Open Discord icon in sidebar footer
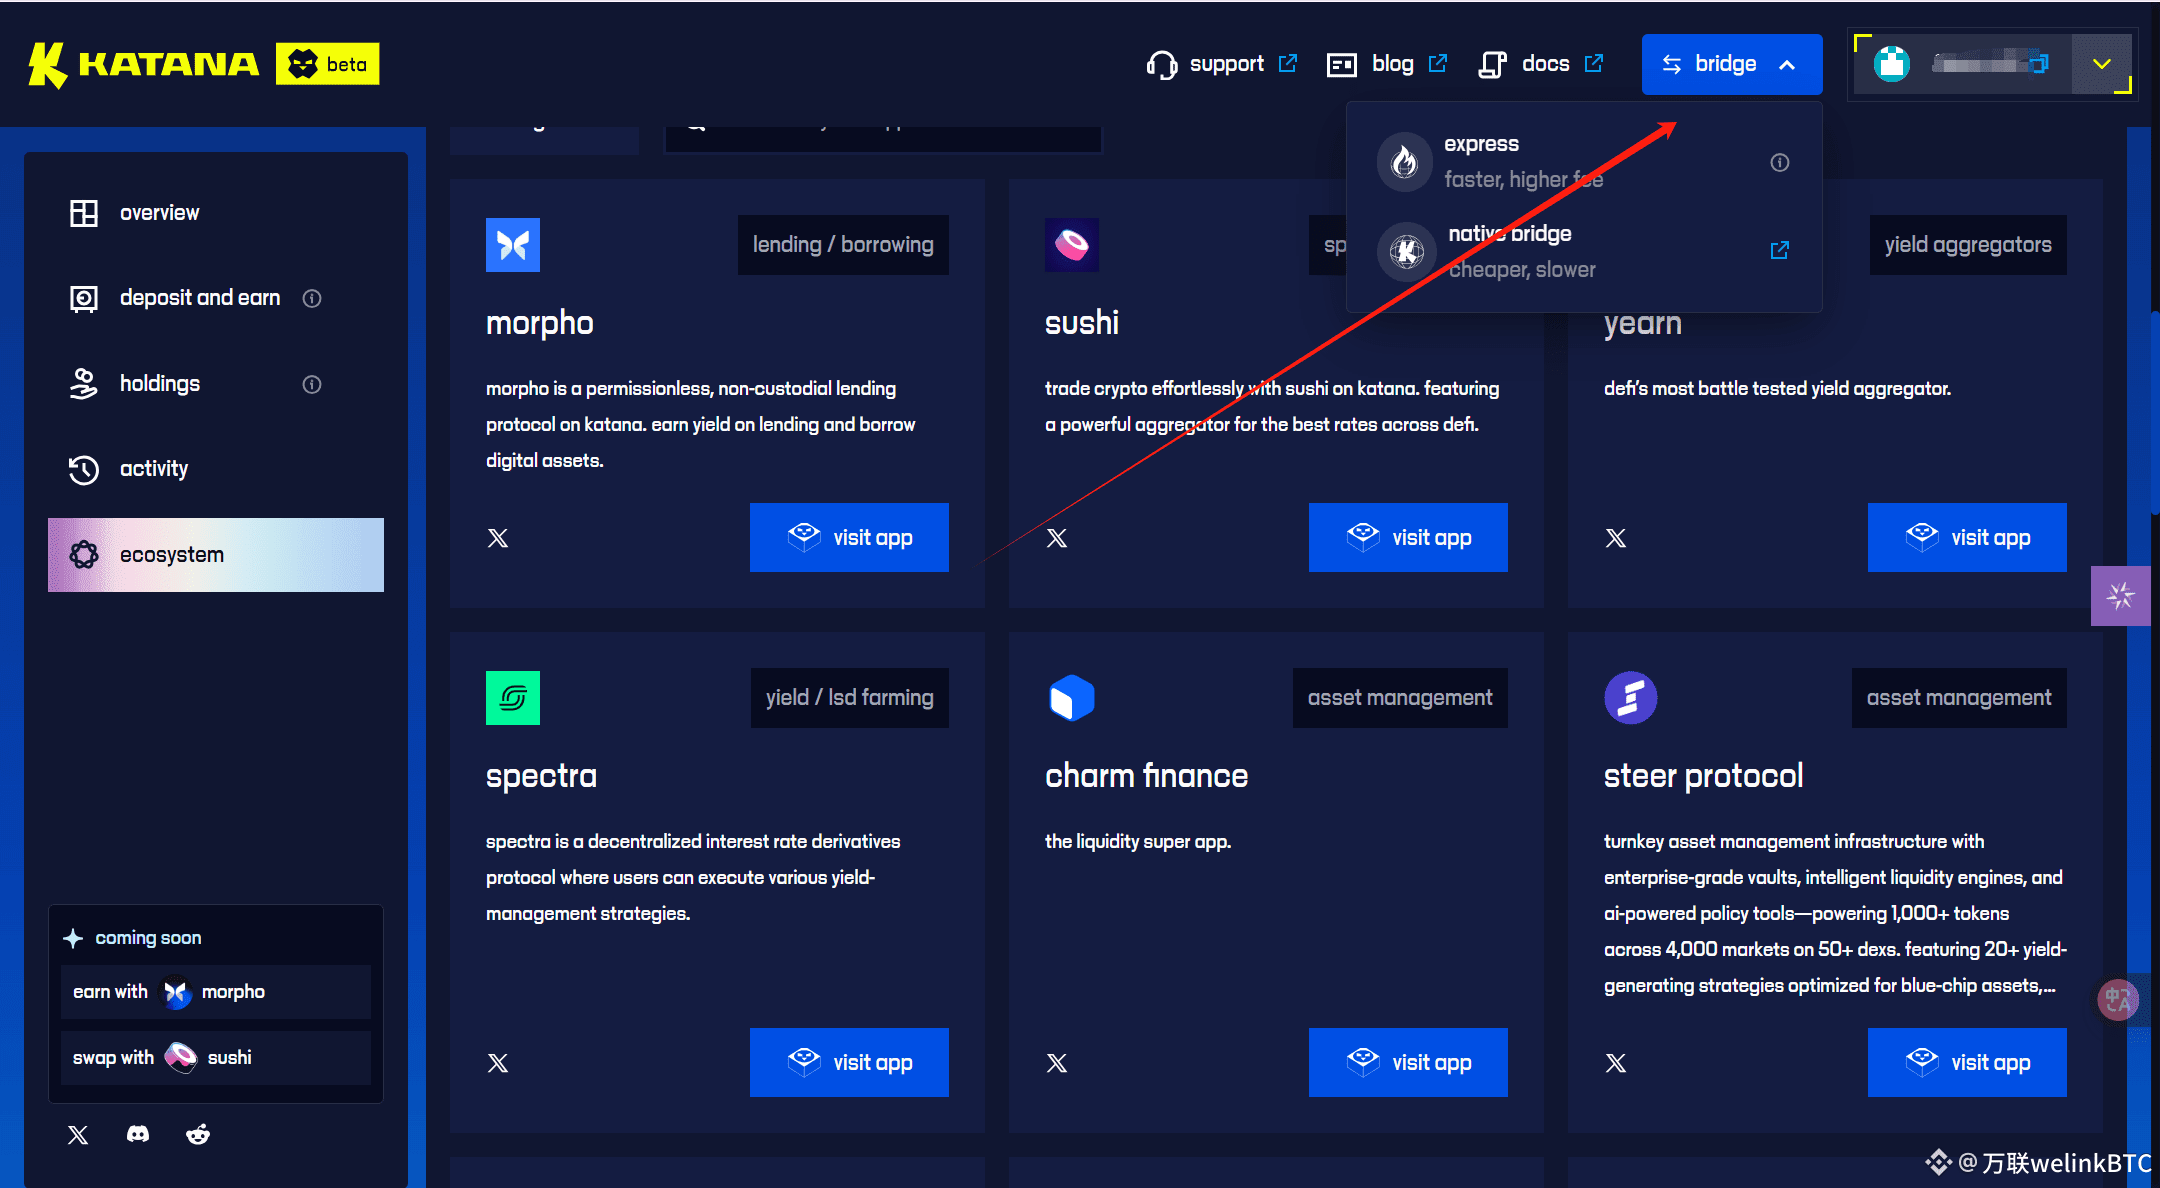The width and height of the screenshot is (2160, 1188). pyautogui.click(x=138, y=1134)
